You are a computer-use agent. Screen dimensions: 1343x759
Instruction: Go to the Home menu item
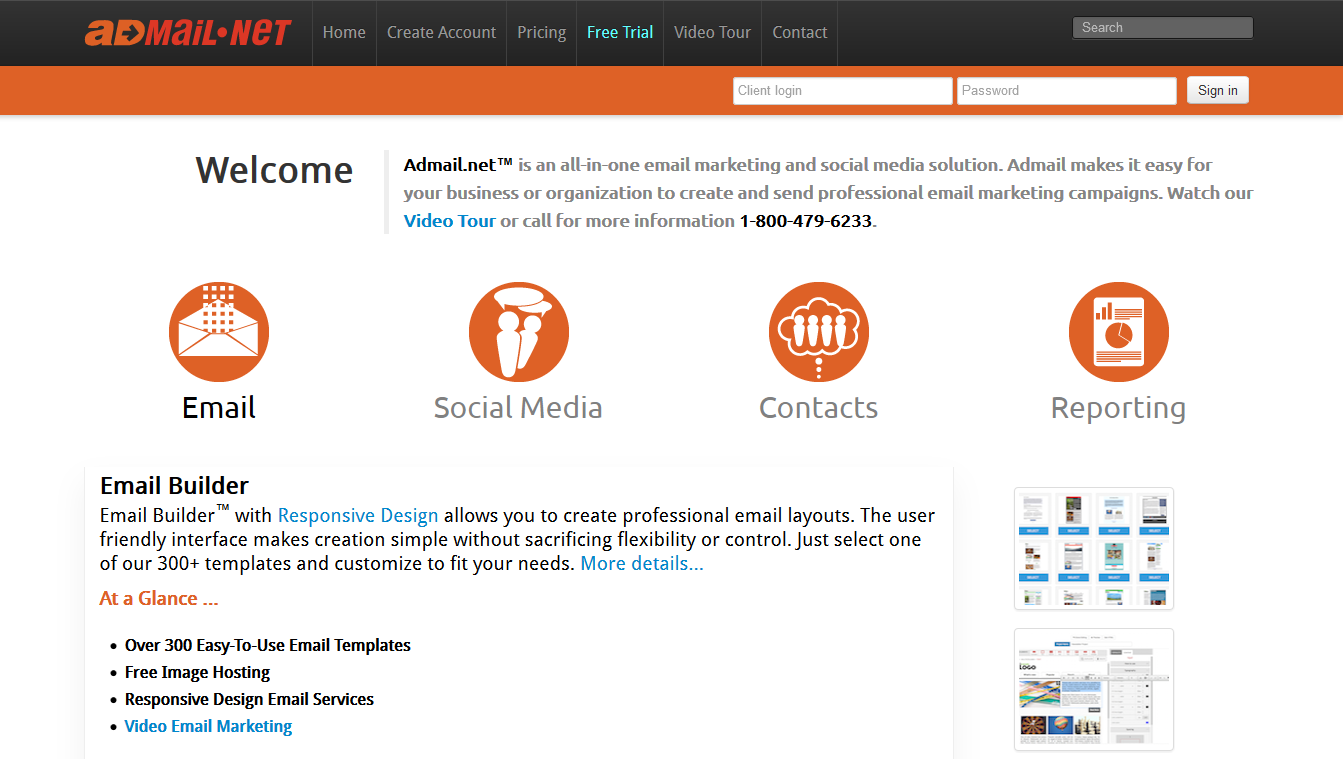tap(344, 33)
